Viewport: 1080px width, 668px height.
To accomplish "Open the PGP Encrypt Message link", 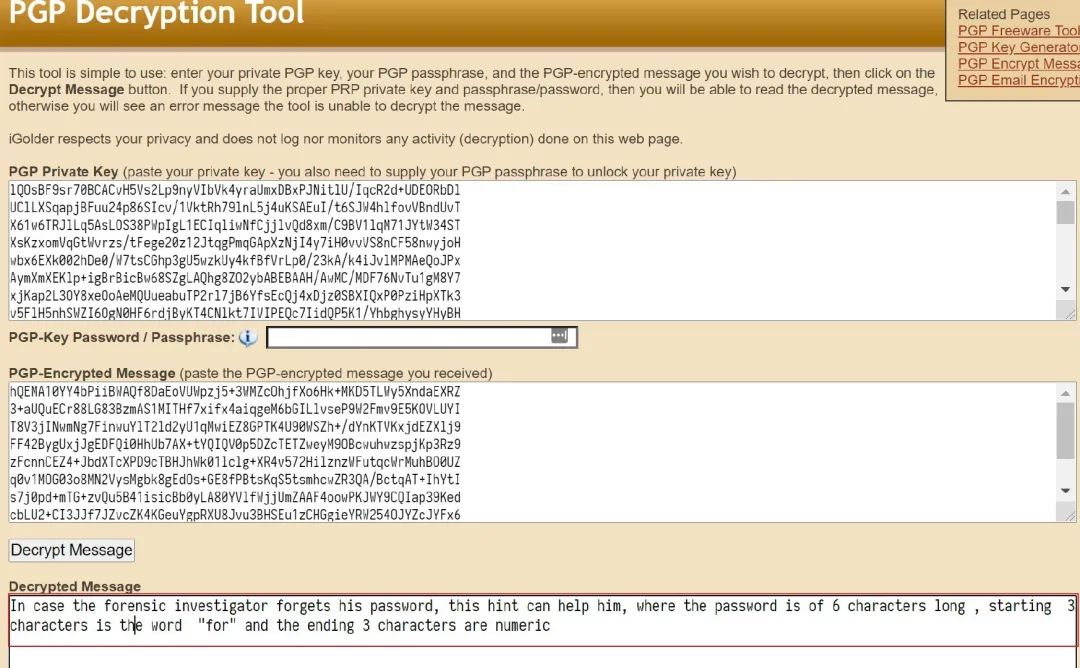I will coord(1019,64).
